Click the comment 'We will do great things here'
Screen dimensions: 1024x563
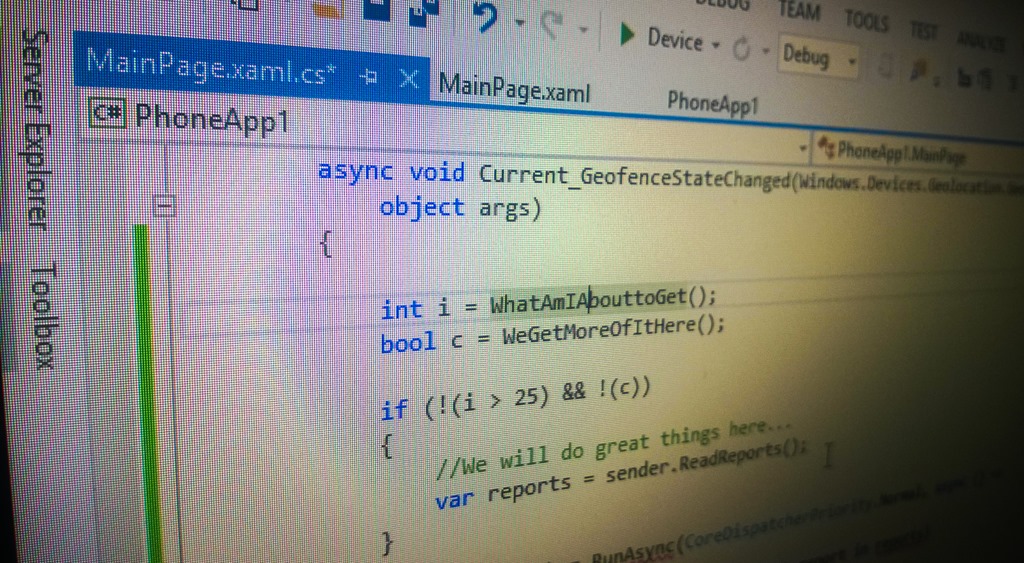pyautogui.click(x=614, y=450)
